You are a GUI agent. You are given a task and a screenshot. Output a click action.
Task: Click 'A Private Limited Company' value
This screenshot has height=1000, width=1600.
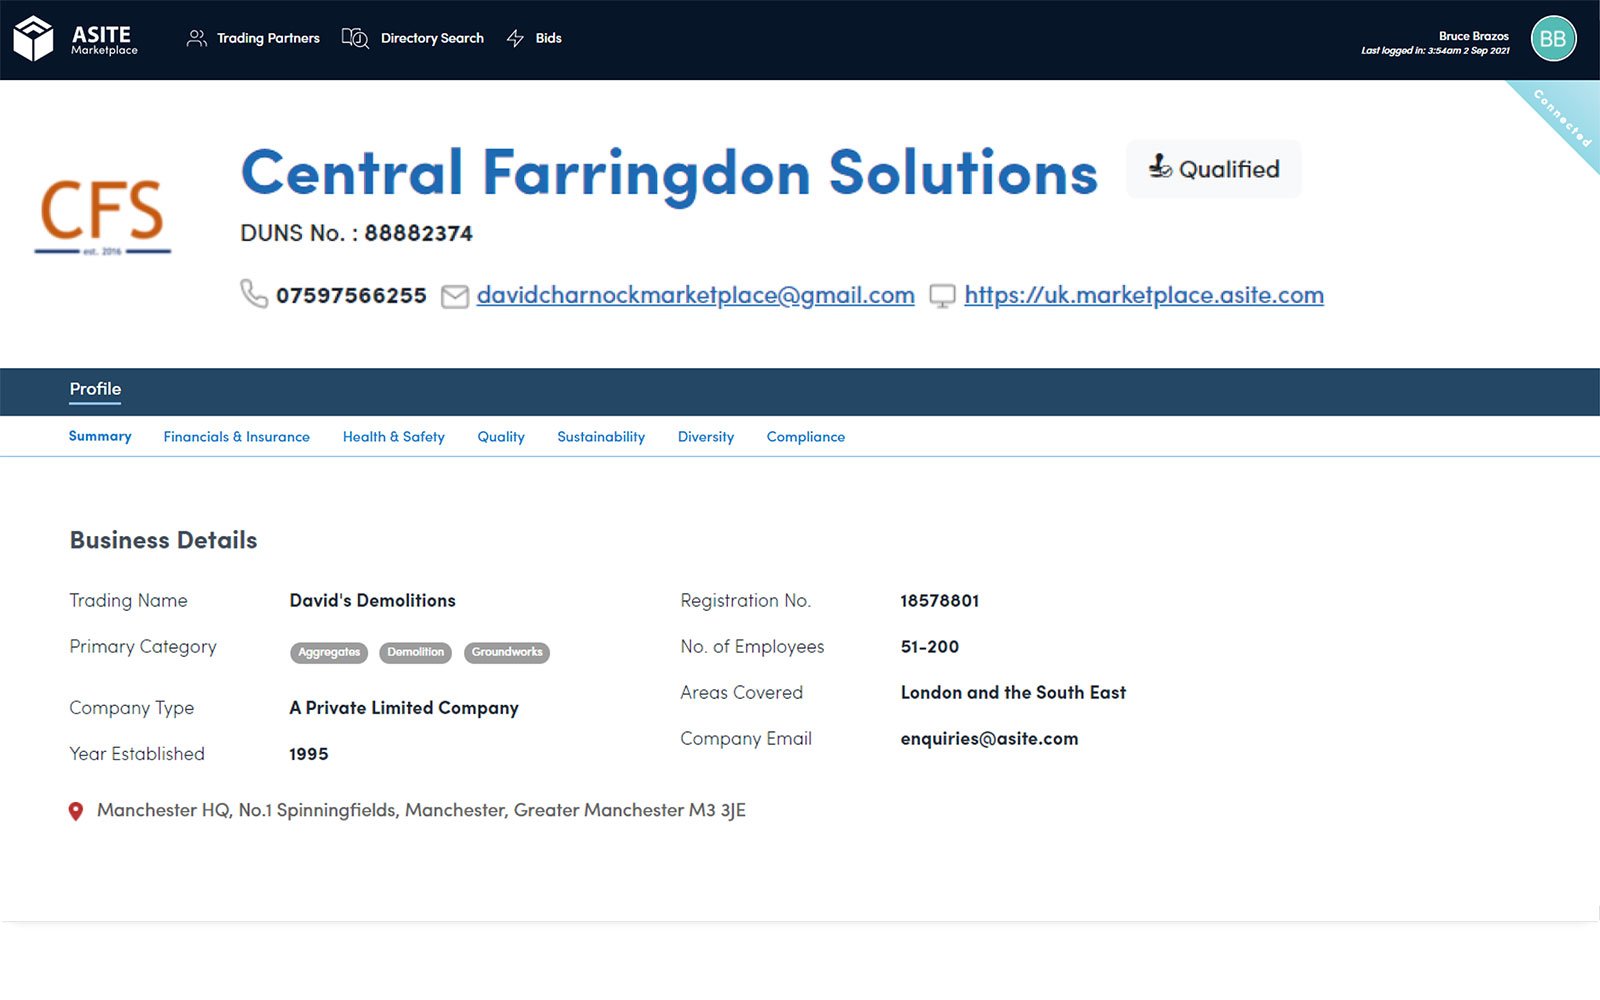pos(404,708)
